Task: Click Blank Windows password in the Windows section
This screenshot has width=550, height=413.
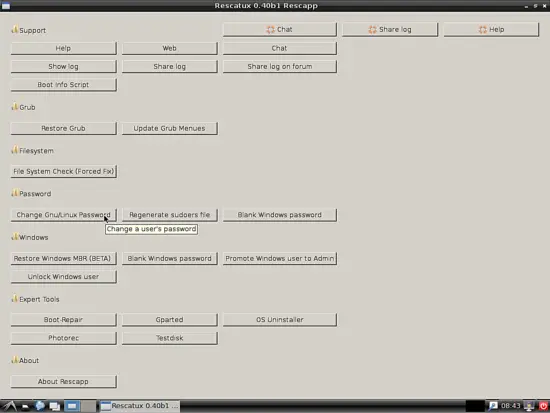Action: click(x=169, y=258)
